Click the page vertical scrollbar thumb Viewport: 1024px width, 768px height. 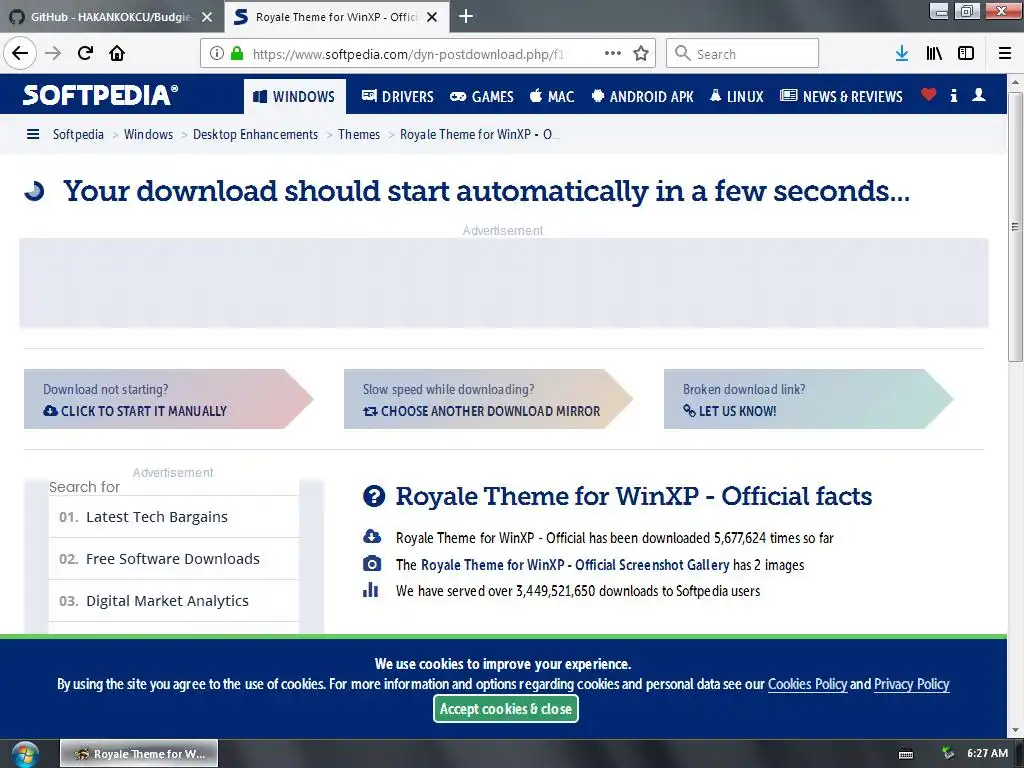coord(1015,226)
